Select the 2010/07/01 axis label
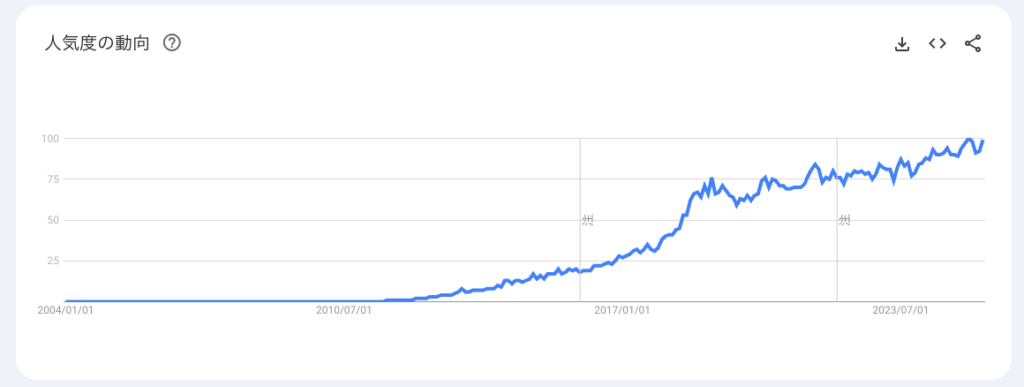 pyautogui.click(x=344, y=311)
